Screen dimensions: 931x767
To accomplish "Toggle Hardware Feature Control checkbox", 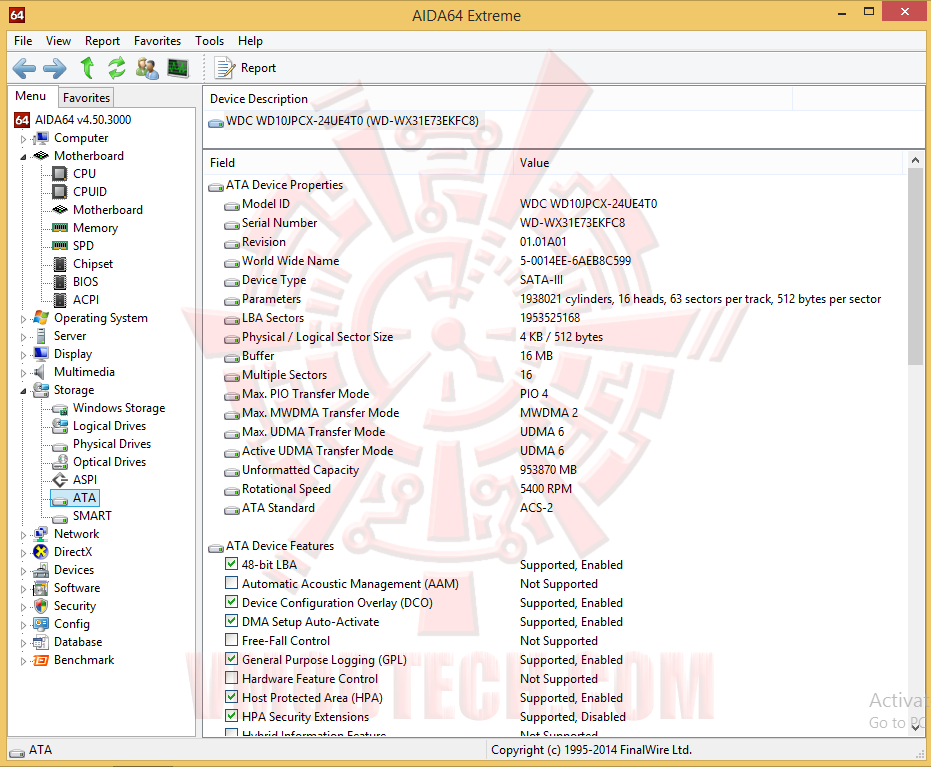I will click(x=232, y=678).
